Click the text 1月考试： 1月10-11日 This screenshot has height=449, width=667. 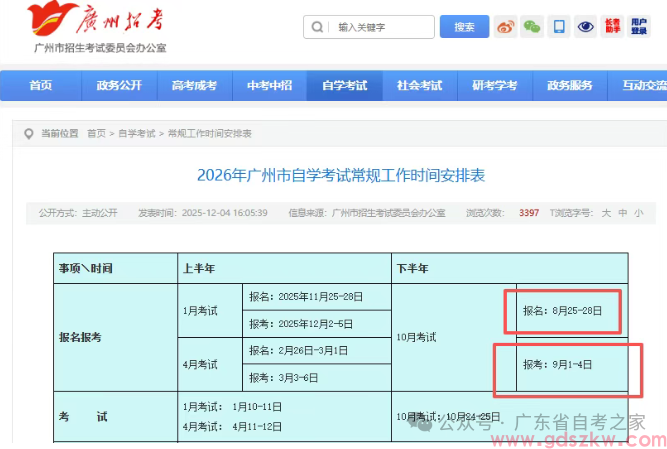point(232,407)
